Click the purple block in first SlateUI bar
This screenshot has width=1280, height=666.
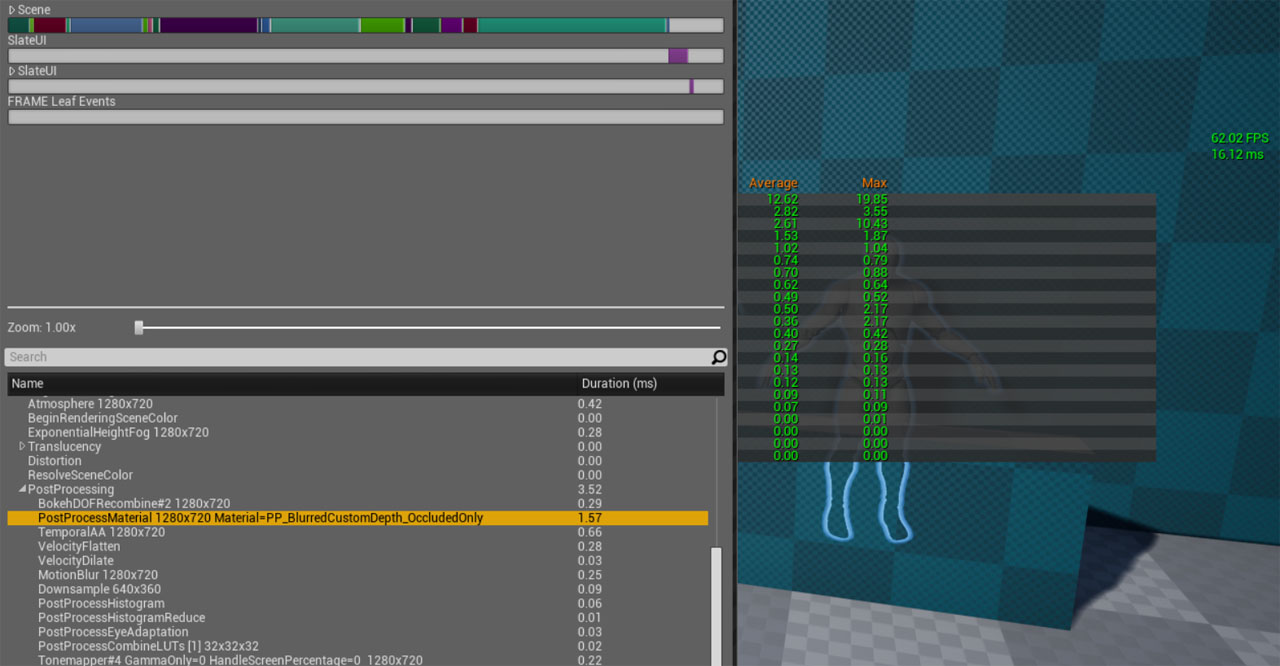678,56
